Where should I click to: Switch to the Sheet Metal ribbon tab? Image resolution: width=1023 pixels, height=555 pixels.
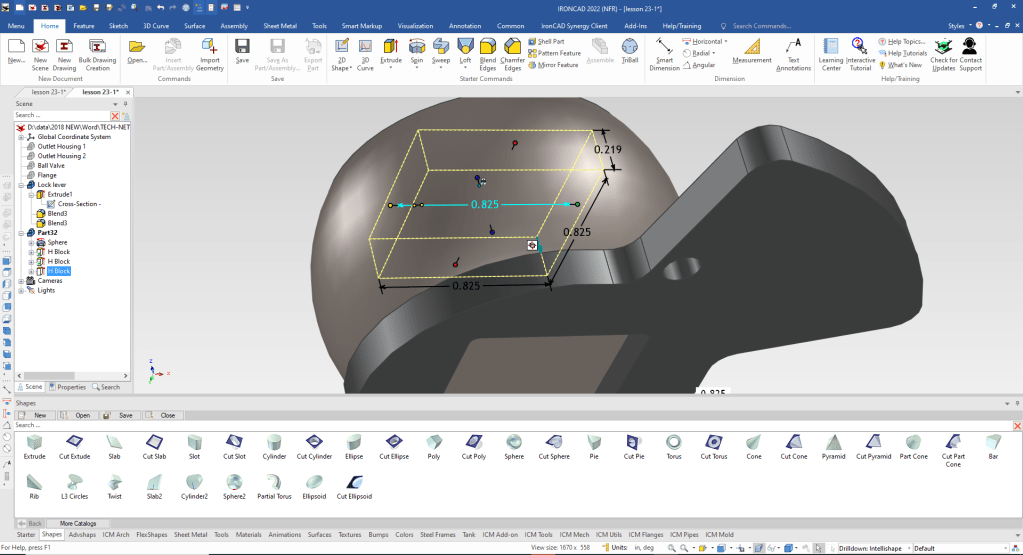click(x=278, y=24)
